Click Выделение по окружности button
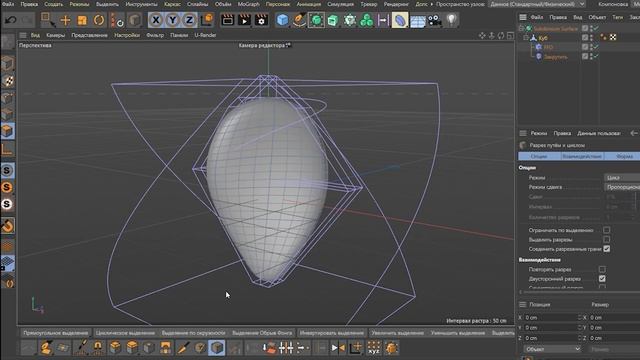This screenshot has height=360, width=640. coord(193,333)
